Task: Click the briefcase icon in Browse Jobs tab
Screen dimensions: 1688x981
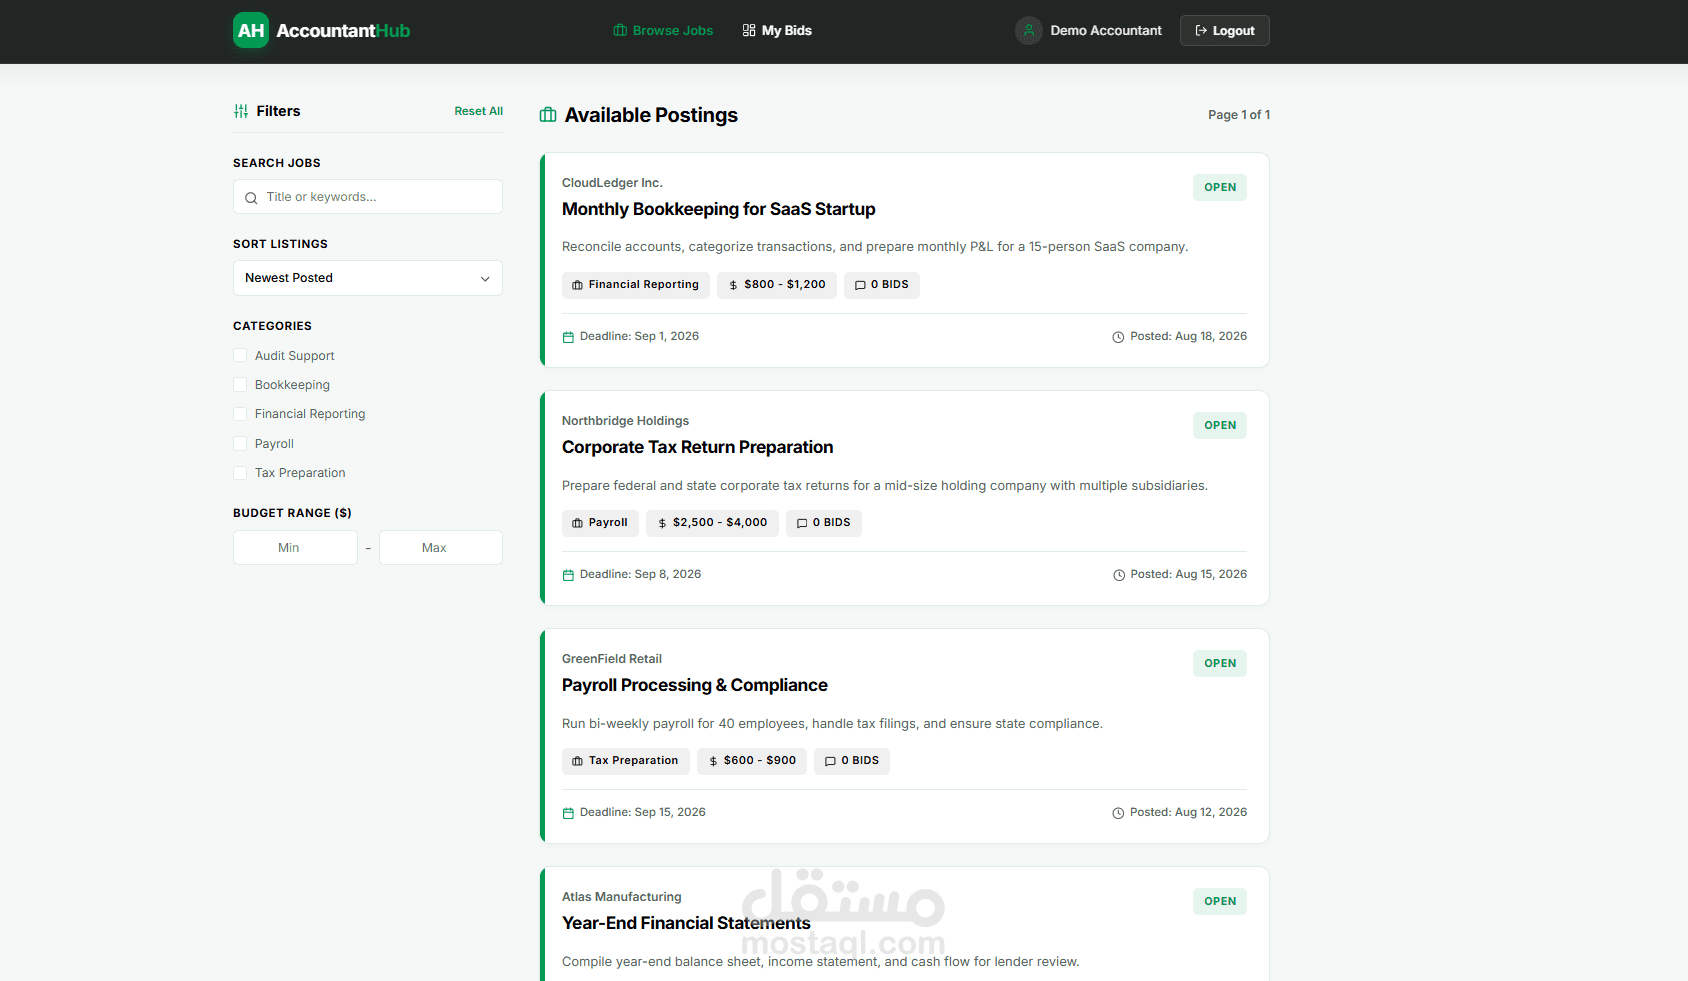Action: click(620, 30)
